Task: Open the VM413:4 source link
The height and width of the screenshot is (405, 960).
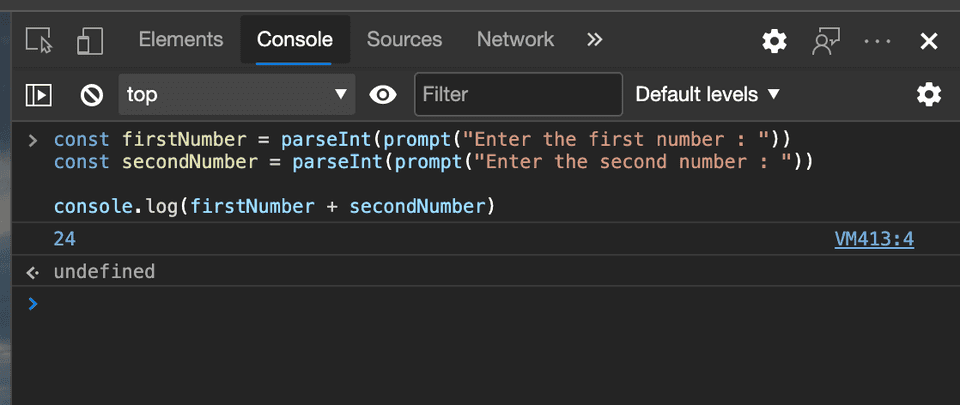Action: tap(874, 239)
